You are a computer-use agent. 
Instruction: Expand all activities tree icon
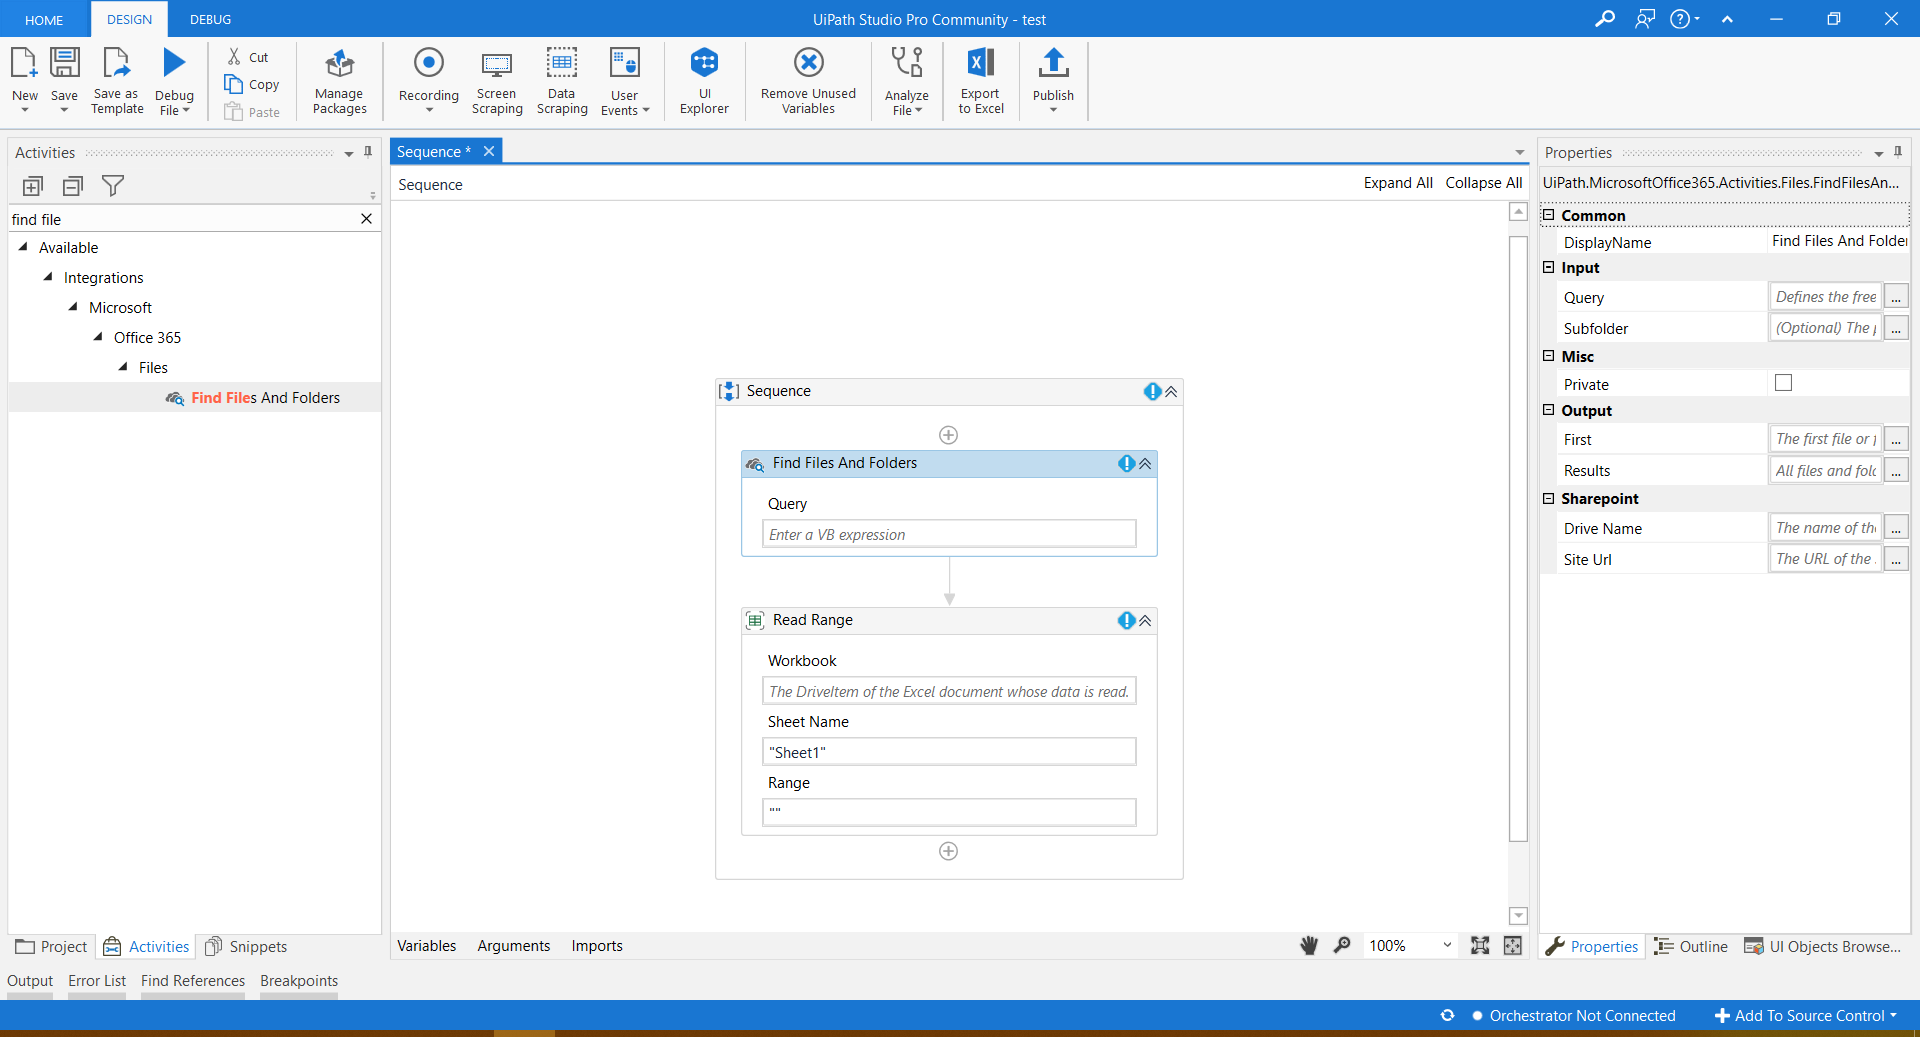[33, 186]
